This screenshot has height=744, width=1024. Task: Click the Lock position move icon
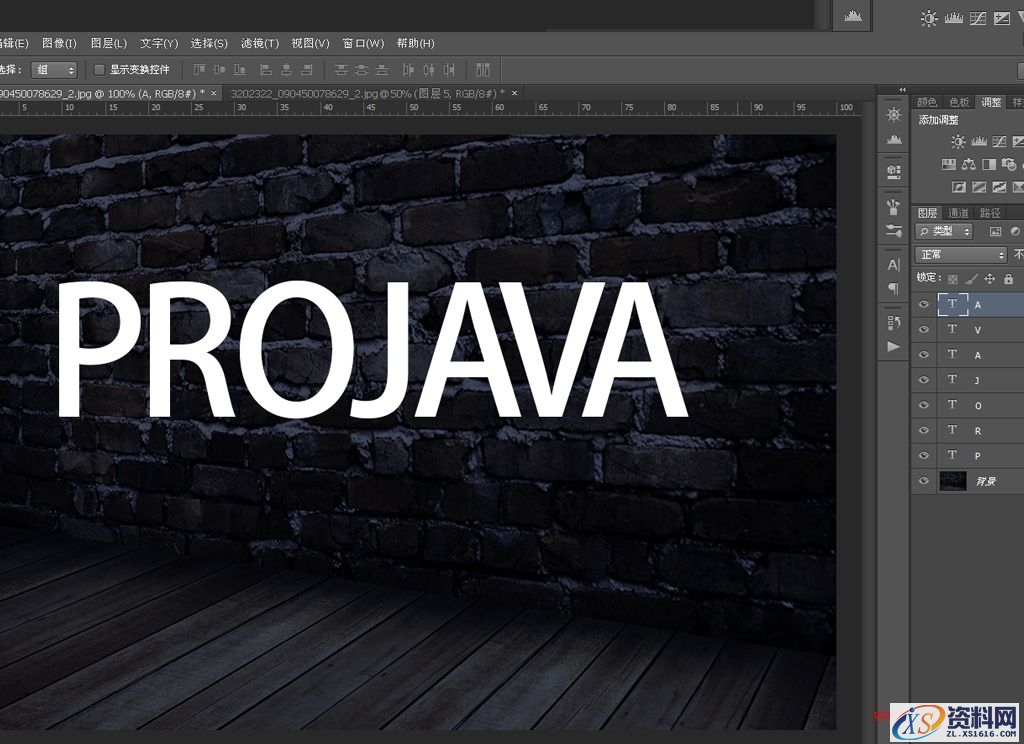[990, 279]
